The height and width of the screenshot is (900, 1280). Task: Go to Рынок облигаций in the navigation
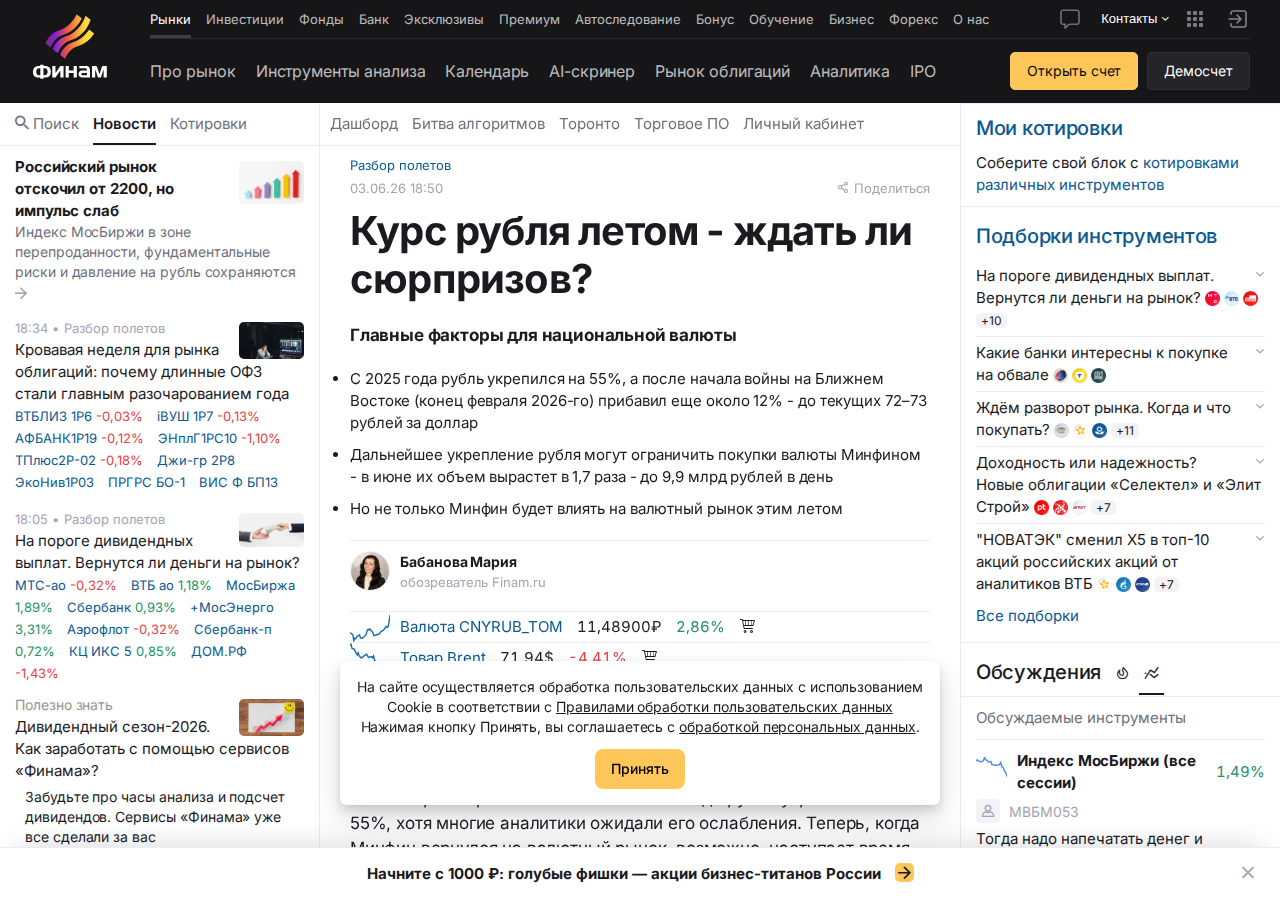point(723,71)
